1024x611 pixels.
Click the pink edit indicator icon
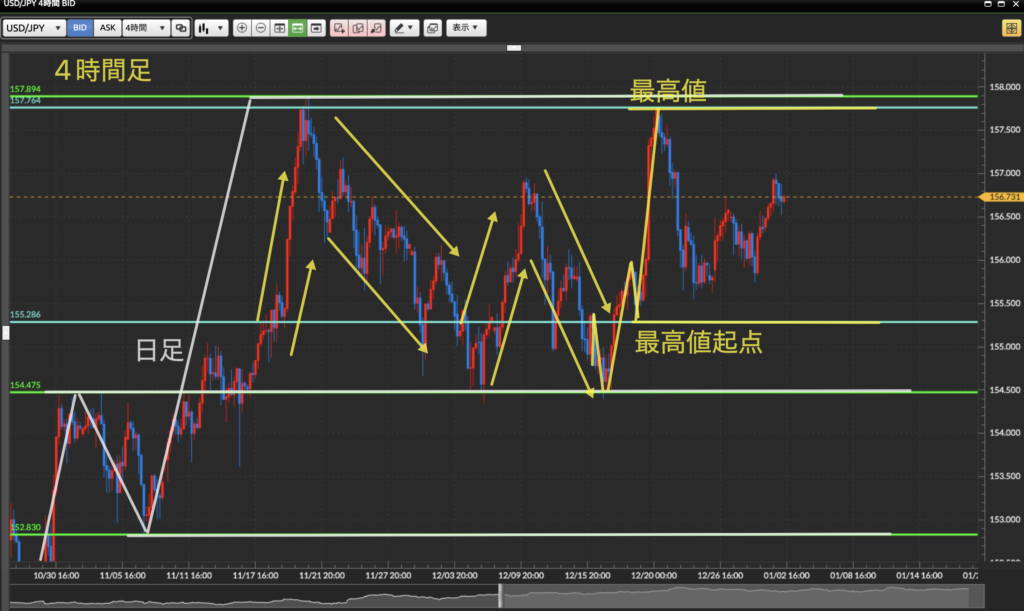359,28
